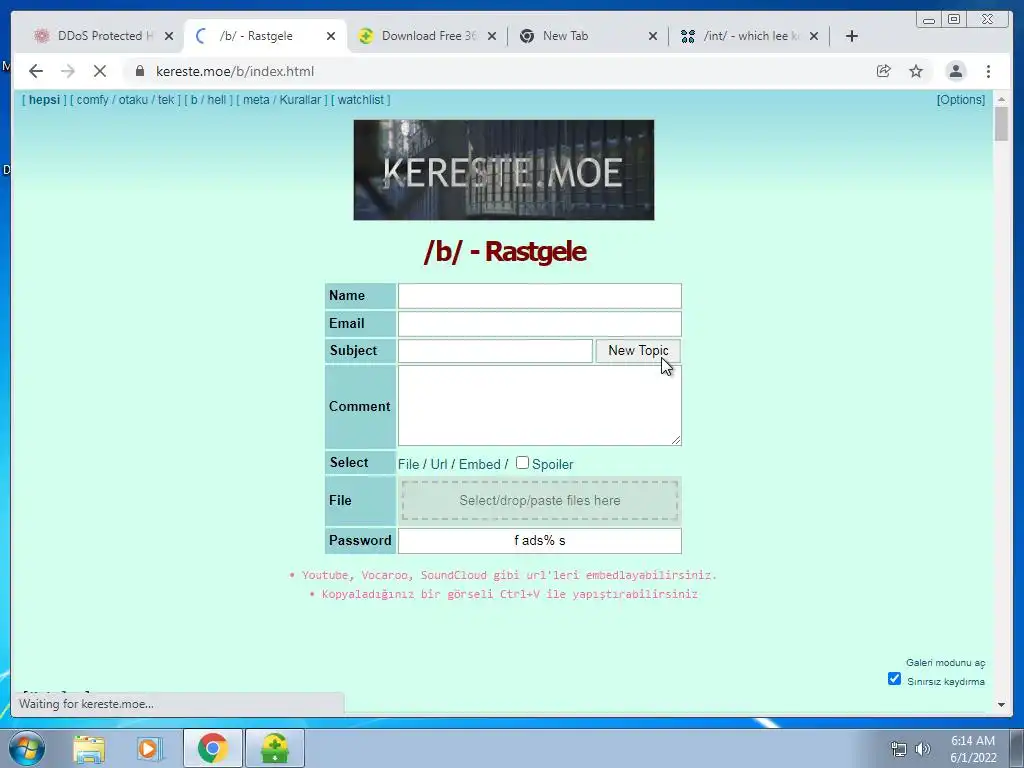
Task: Open the [Options] link
Action: pos(961,100)
